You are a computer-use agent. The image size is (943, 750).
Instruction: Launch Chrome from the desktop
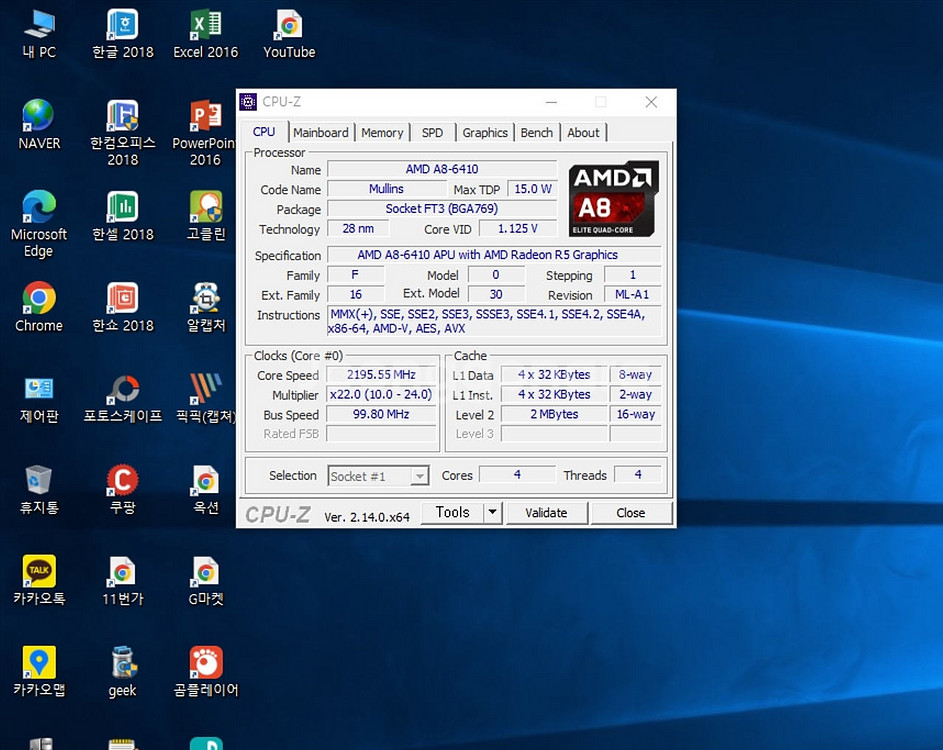pos(39,307)
